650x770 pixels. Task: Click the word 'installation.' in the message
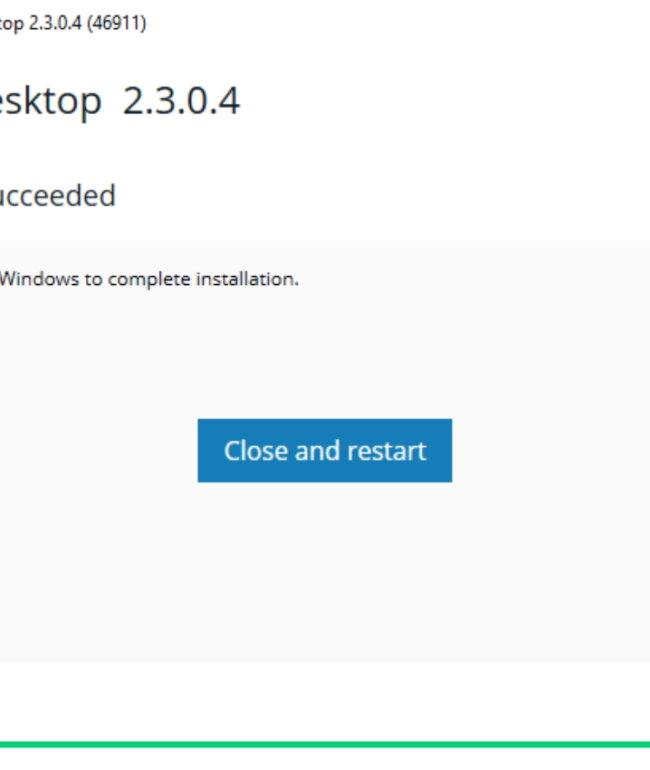click(x=247, y=279)
